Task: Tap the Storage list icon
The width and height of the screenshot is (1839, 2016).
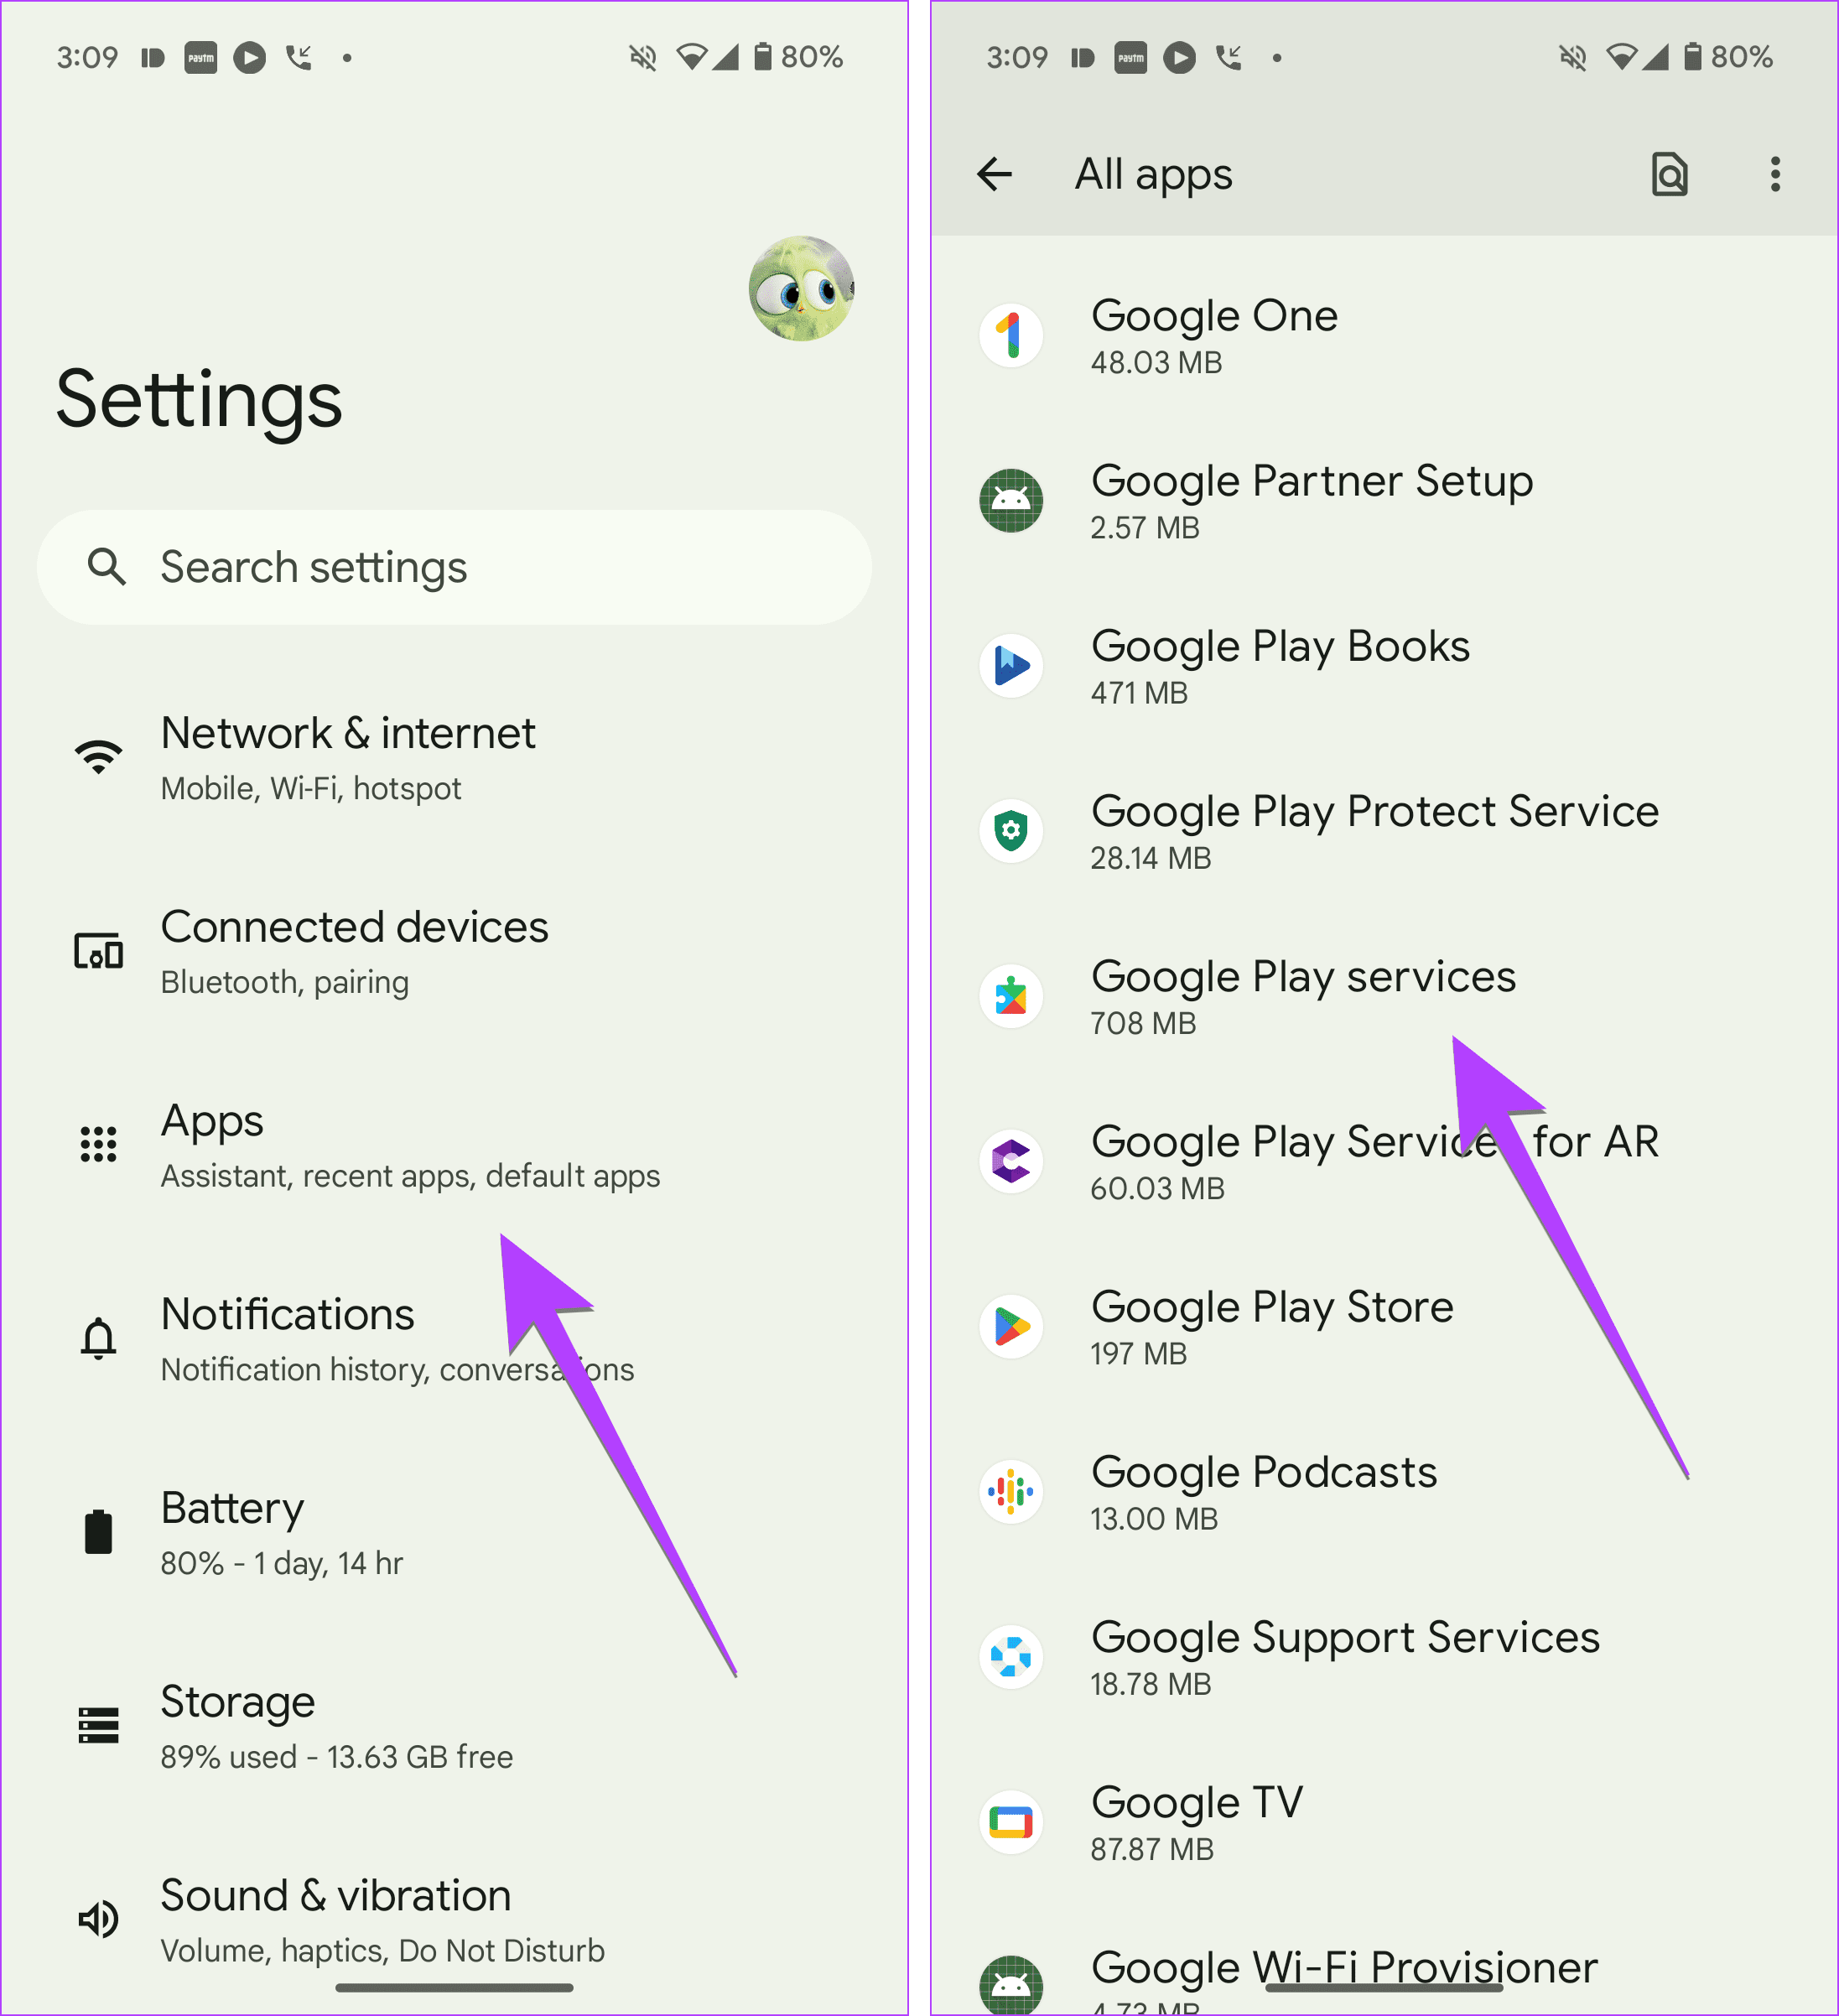Action: point(99,1725)
